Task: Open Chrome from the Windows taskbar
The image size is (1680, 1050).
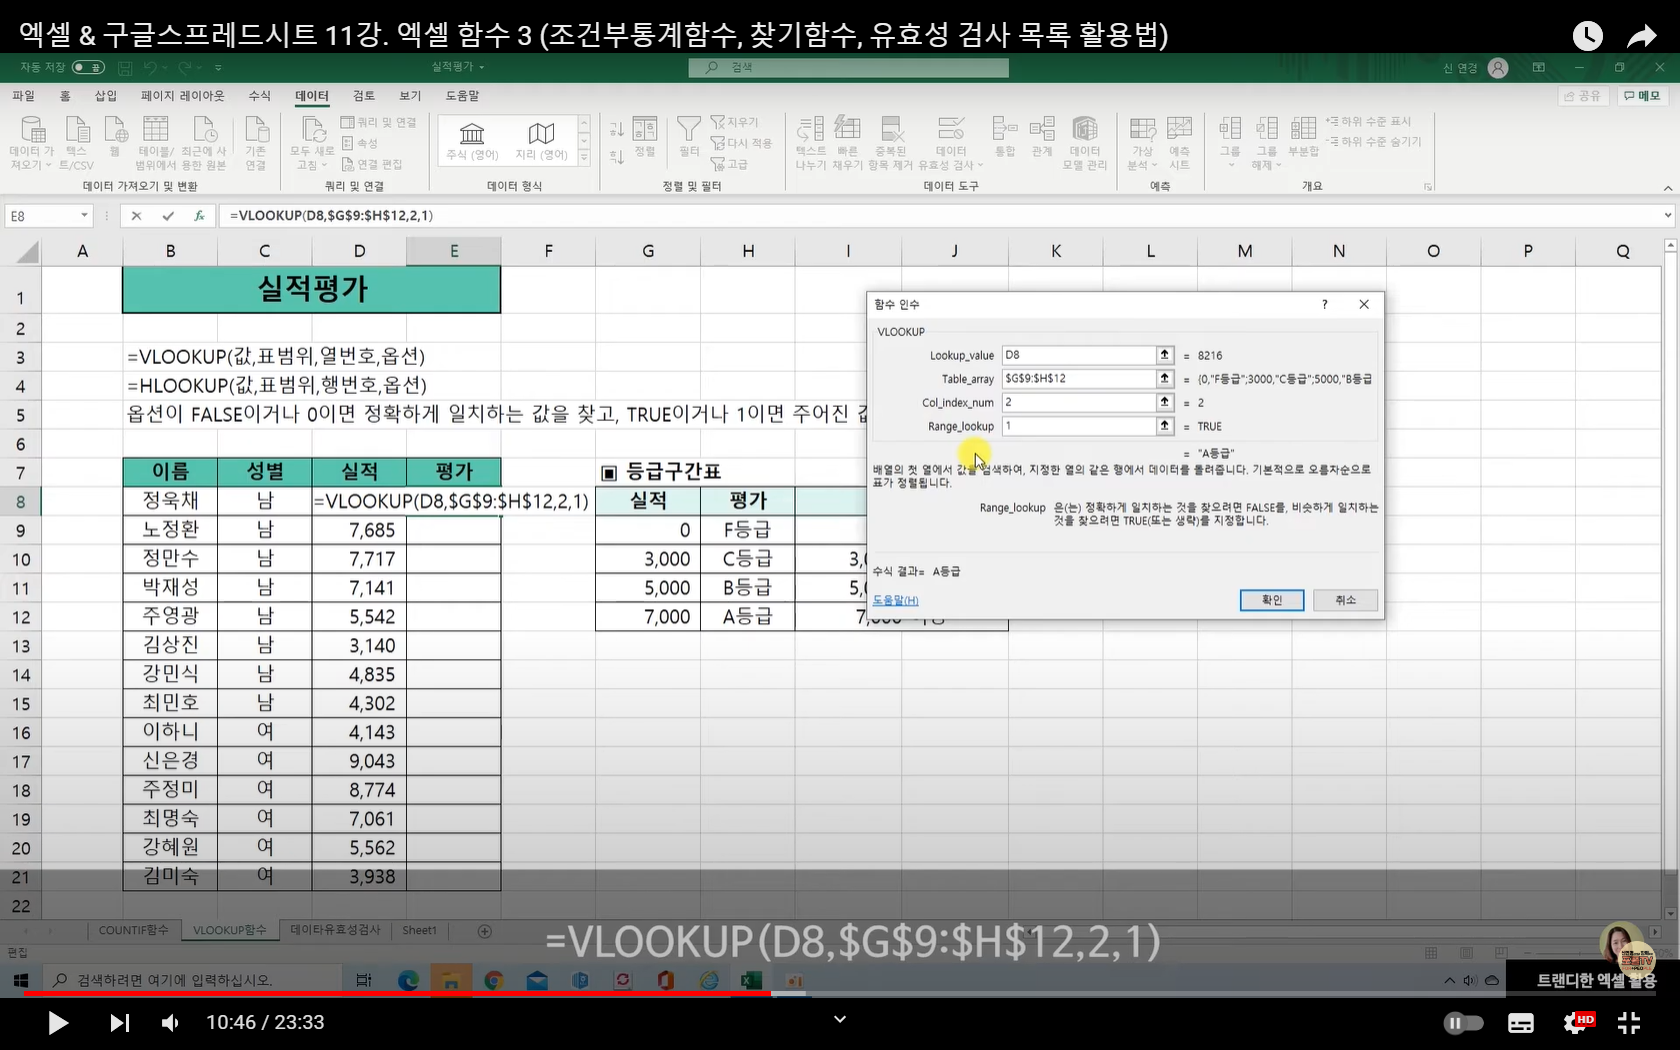Action: (x=493, y=980)
